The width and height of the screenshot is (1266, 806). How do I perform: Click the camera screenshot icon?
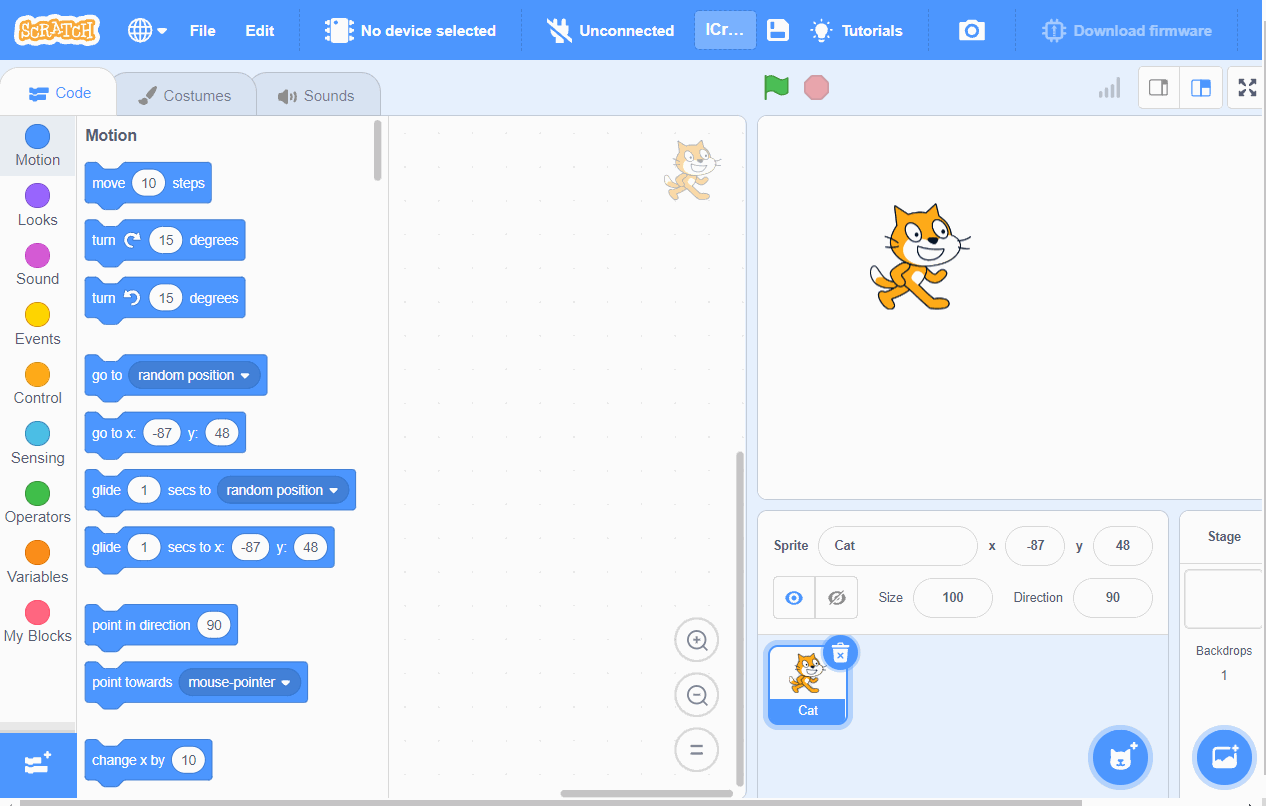point(972,30)
